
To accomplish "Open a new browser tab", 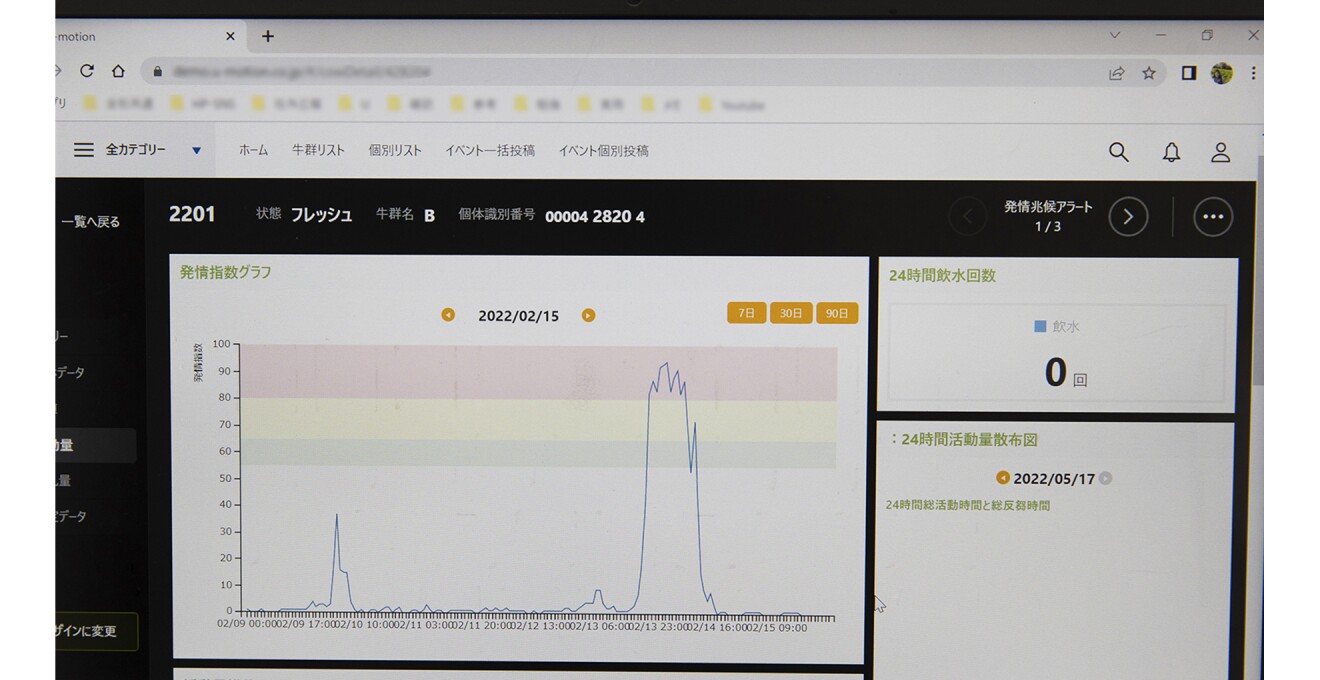I will click(267, 36).
